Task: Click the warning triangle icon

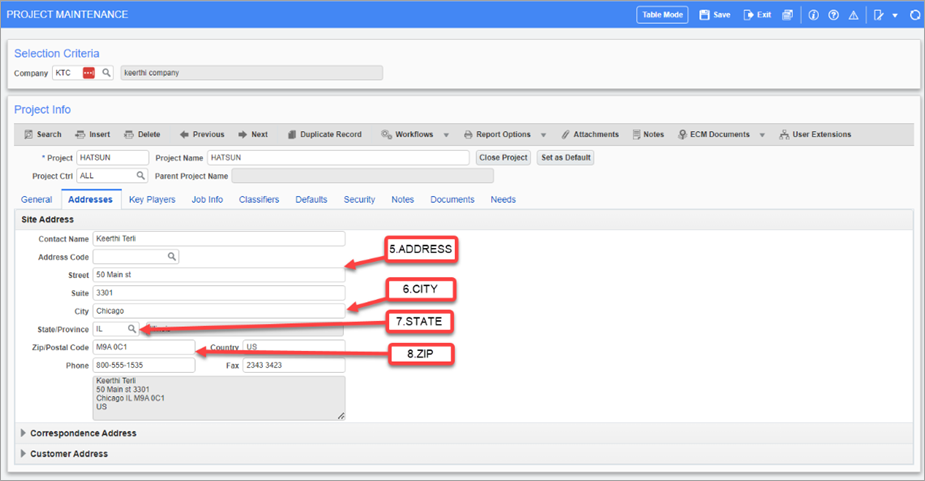Action: [x=853, y=15]
